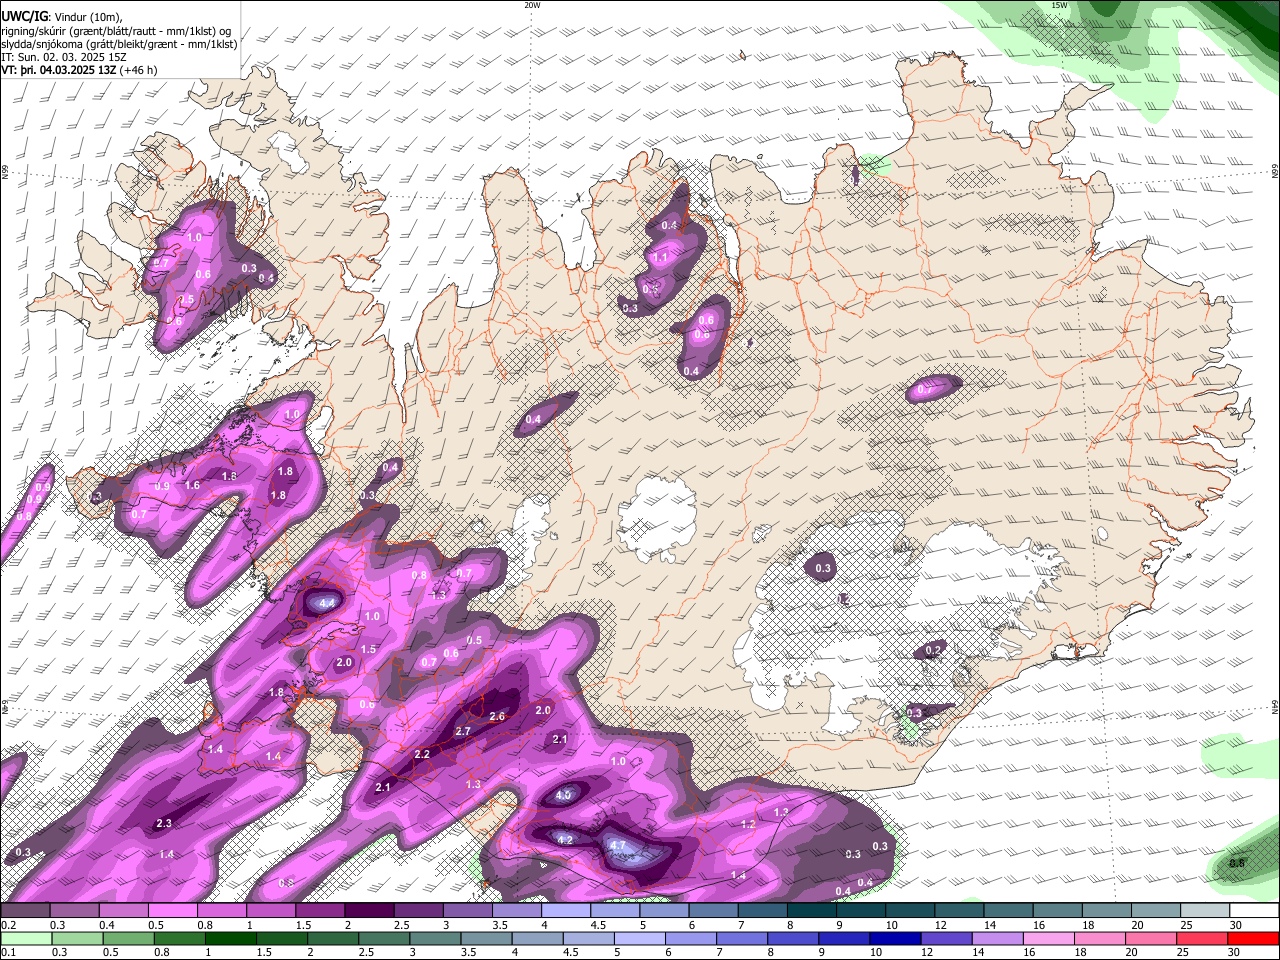Select lower legend bright red swatch starting at 30
The width and height of the screenshot is (1280, 960).
pyautogui.click(x=1254, y=938)
